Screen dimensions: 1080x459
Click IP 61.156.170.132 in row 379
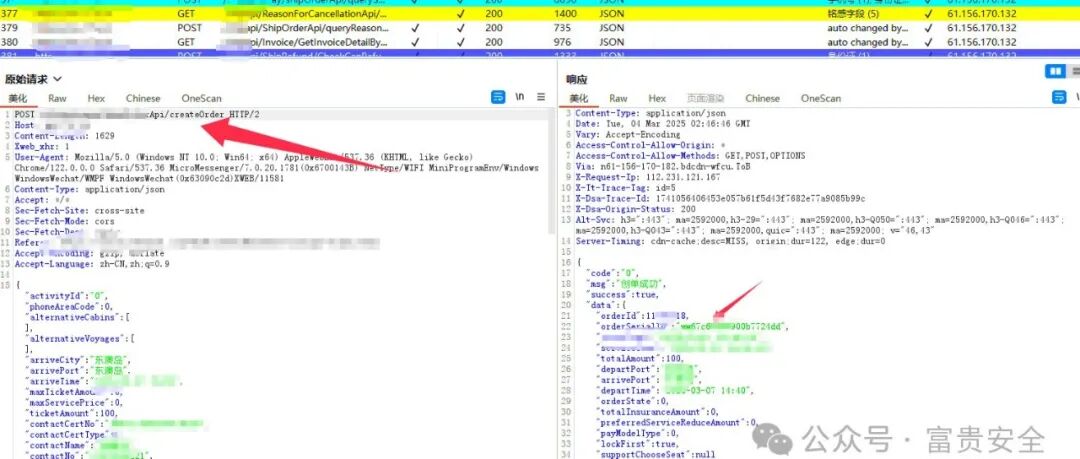tap(982, 28)
